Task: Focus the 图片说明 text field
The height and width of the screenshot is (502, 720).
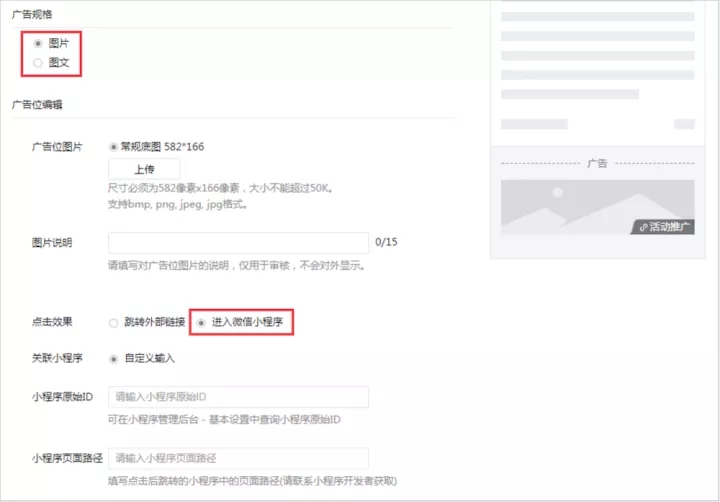Action: [x=238, y=243]
